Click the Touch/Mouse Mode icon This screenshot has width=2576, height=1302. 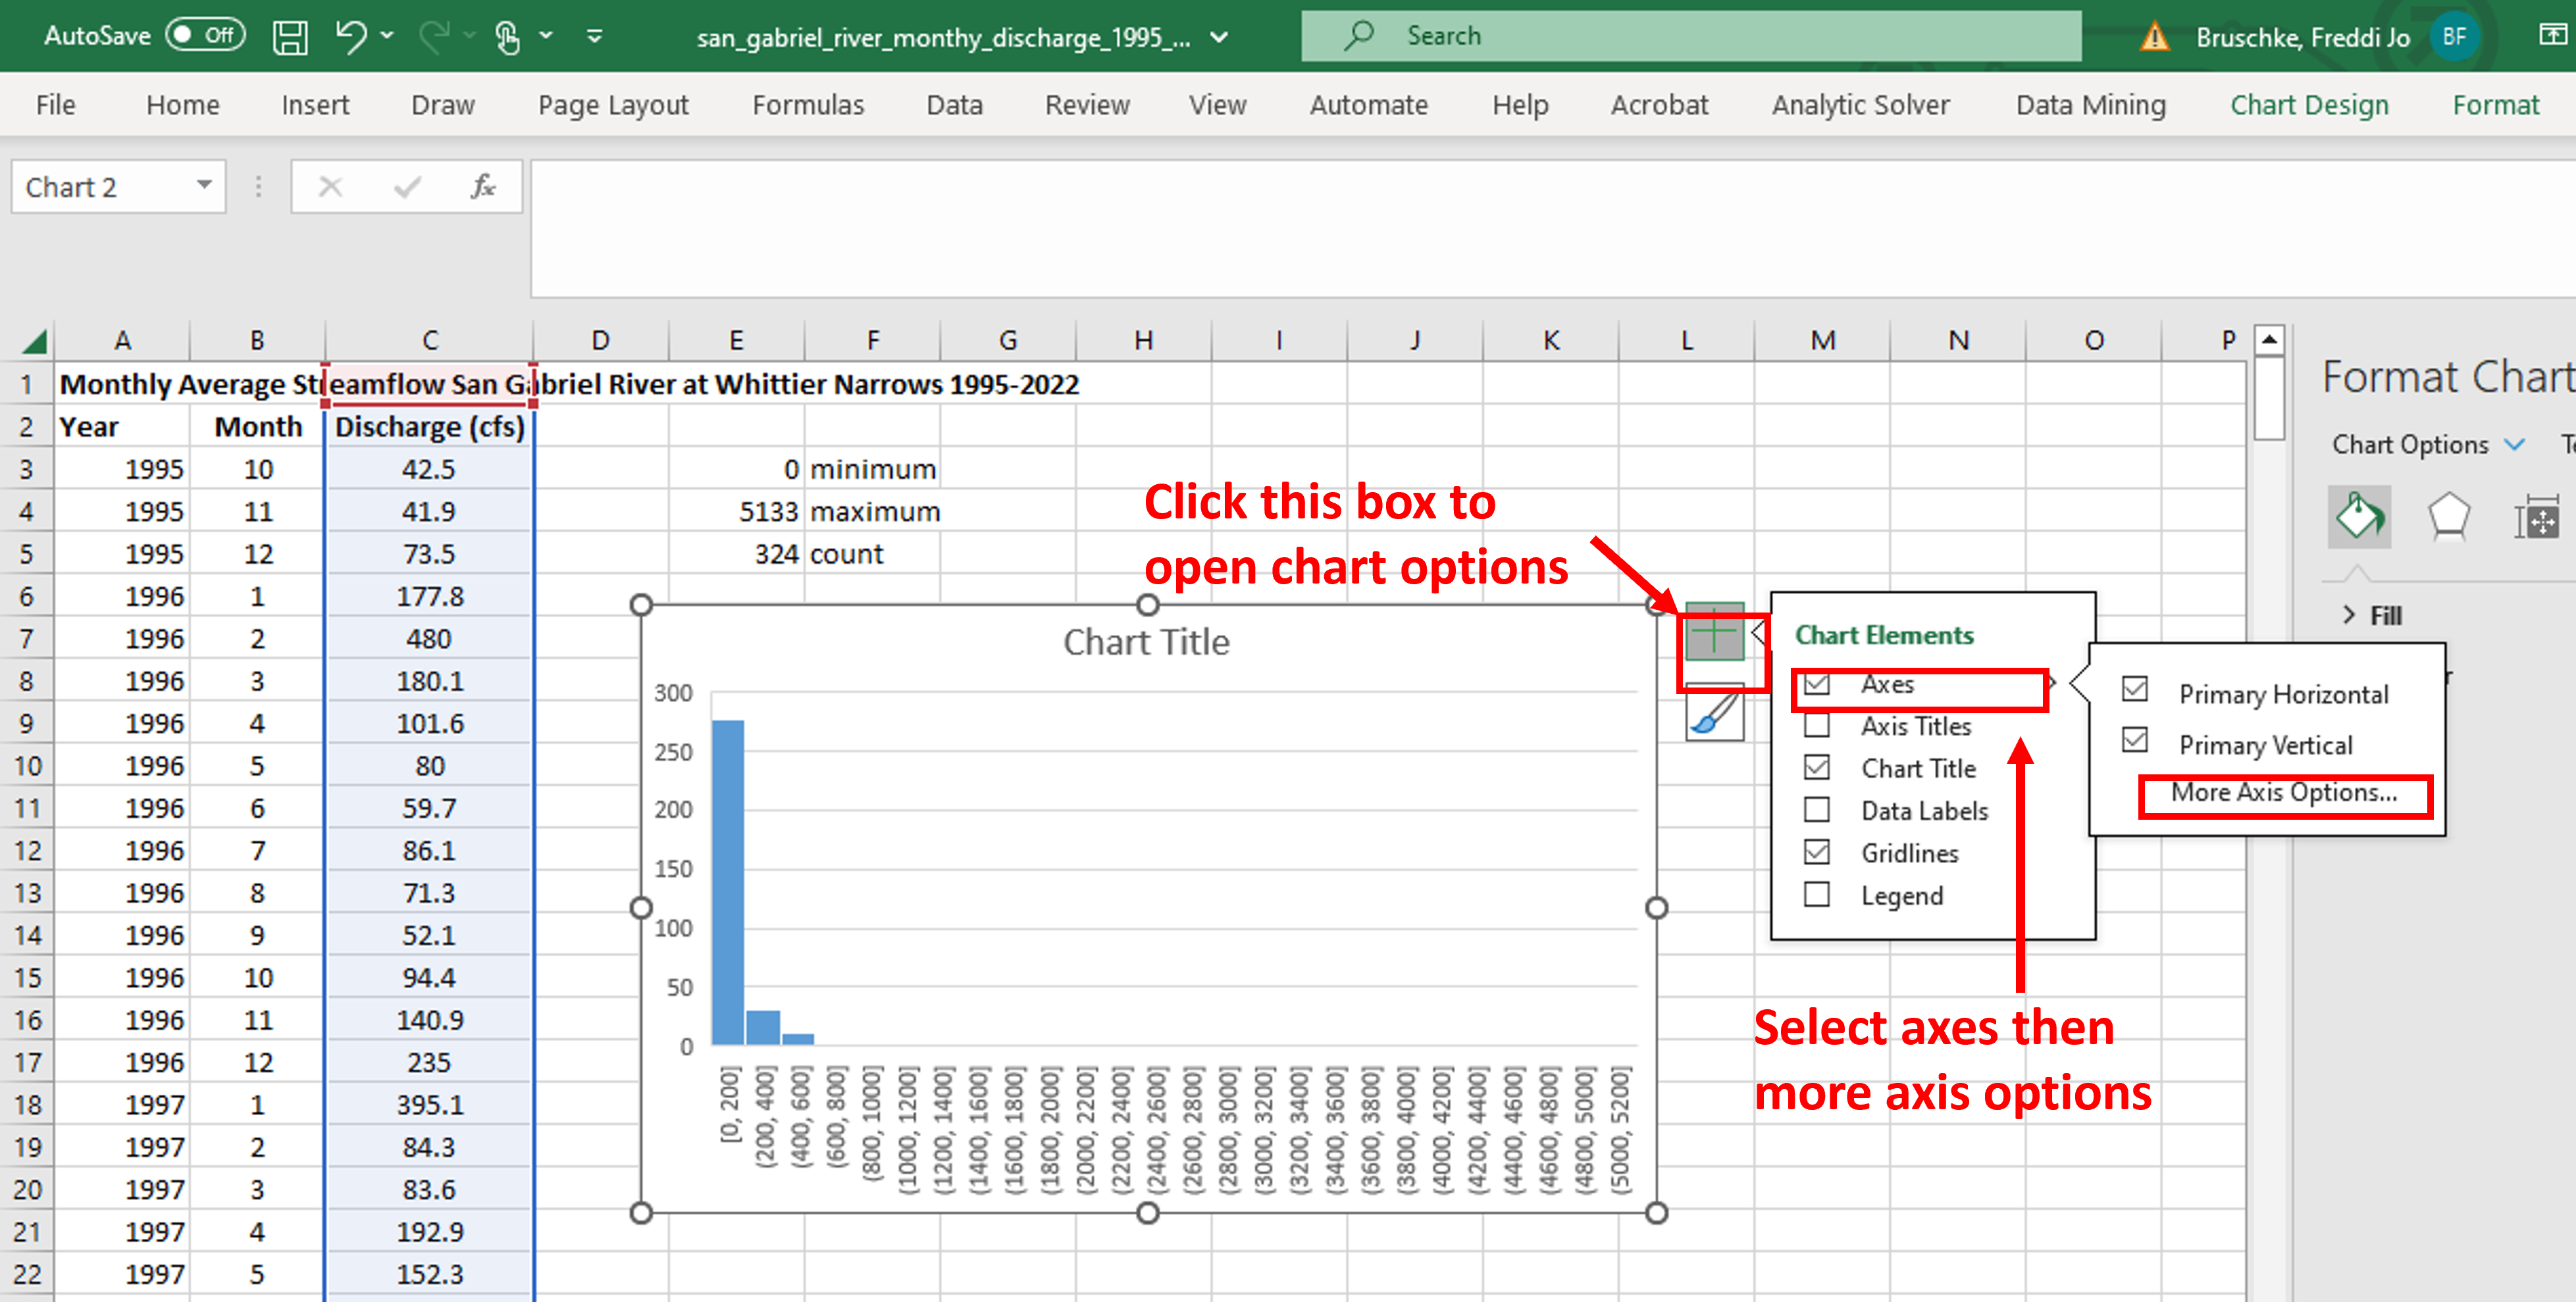pos(507,37)
